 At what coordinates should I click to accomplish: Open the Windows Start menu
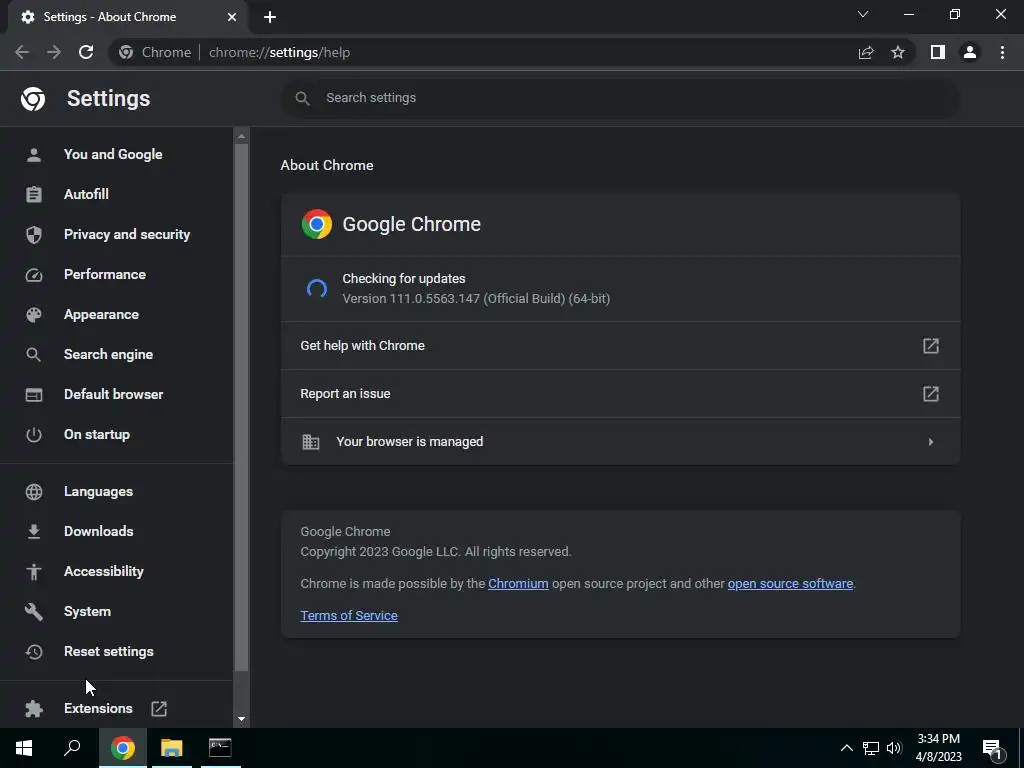click(x=24, y=748)
